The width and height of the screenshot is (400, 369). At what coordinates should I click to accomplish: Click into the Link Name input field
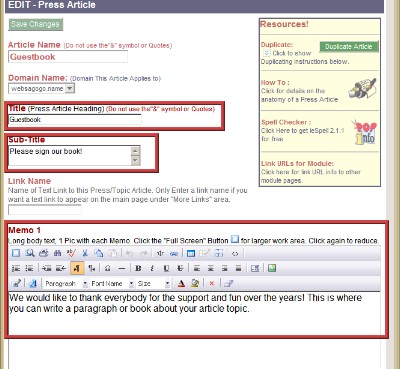44,210
